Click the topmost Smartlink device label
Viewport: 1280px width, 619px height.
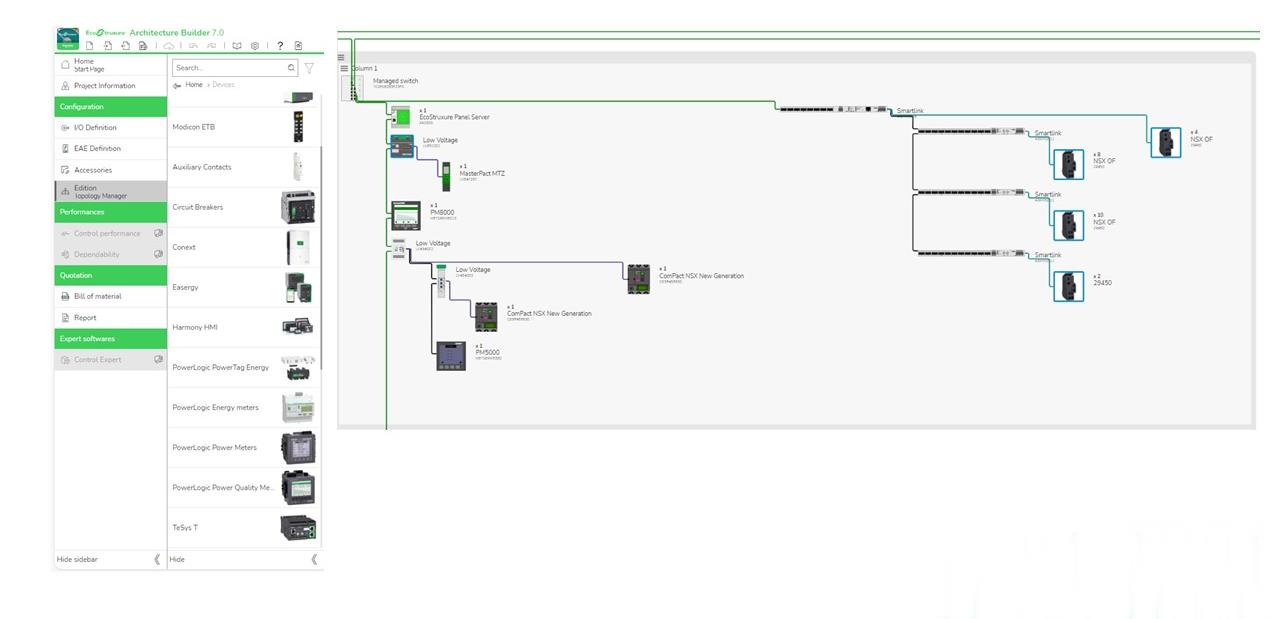tap(910, 111)
